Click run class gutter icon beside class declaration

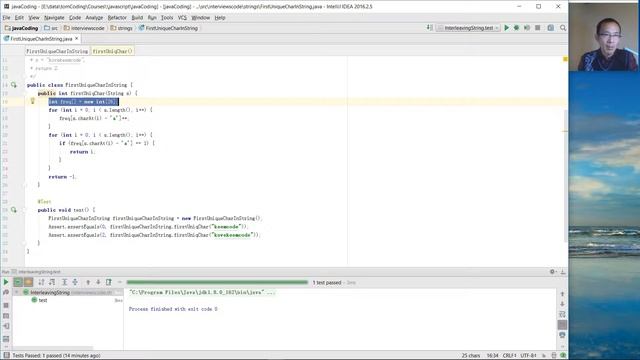pyautogui.click(x=14, y=85)
